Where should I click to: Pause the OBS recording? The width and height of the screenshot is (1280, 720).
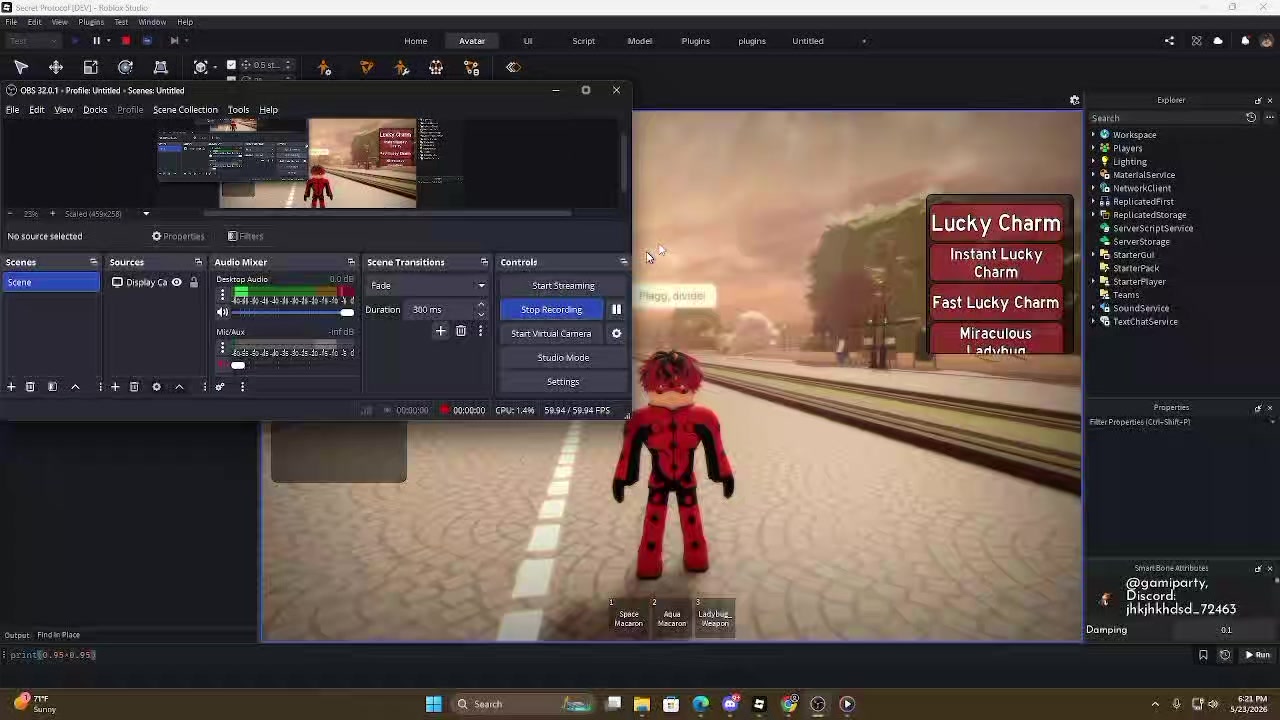(x=616, y=310)
